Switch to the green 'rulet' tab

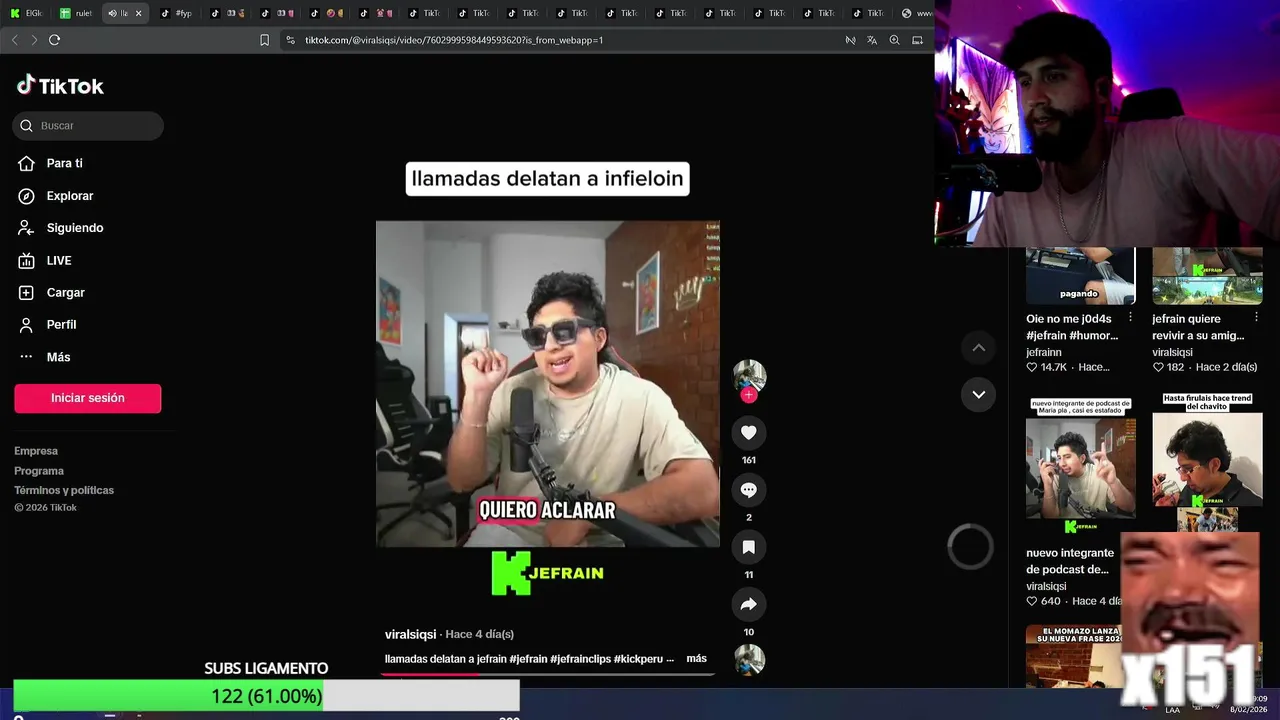[76, 13]
